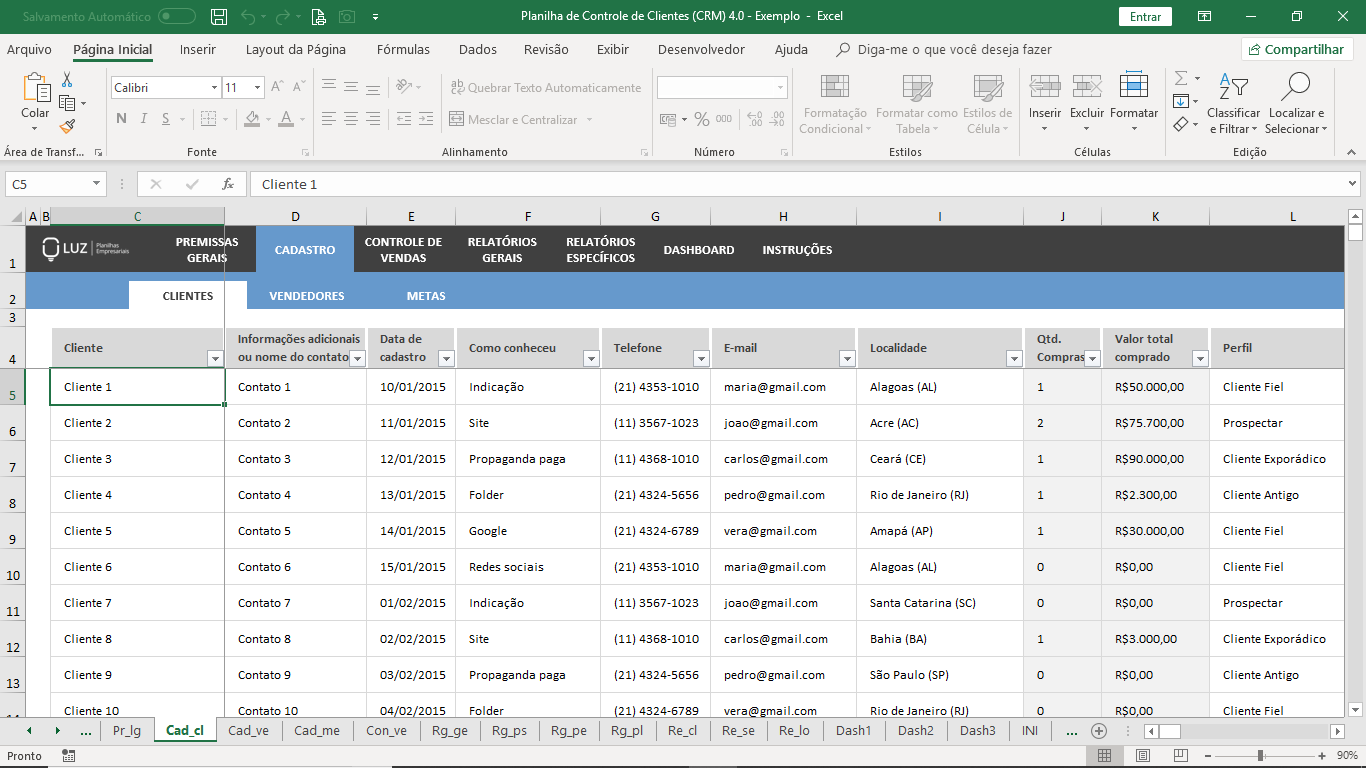
Task: Apply italic with the I button
Action: [143, 119]
